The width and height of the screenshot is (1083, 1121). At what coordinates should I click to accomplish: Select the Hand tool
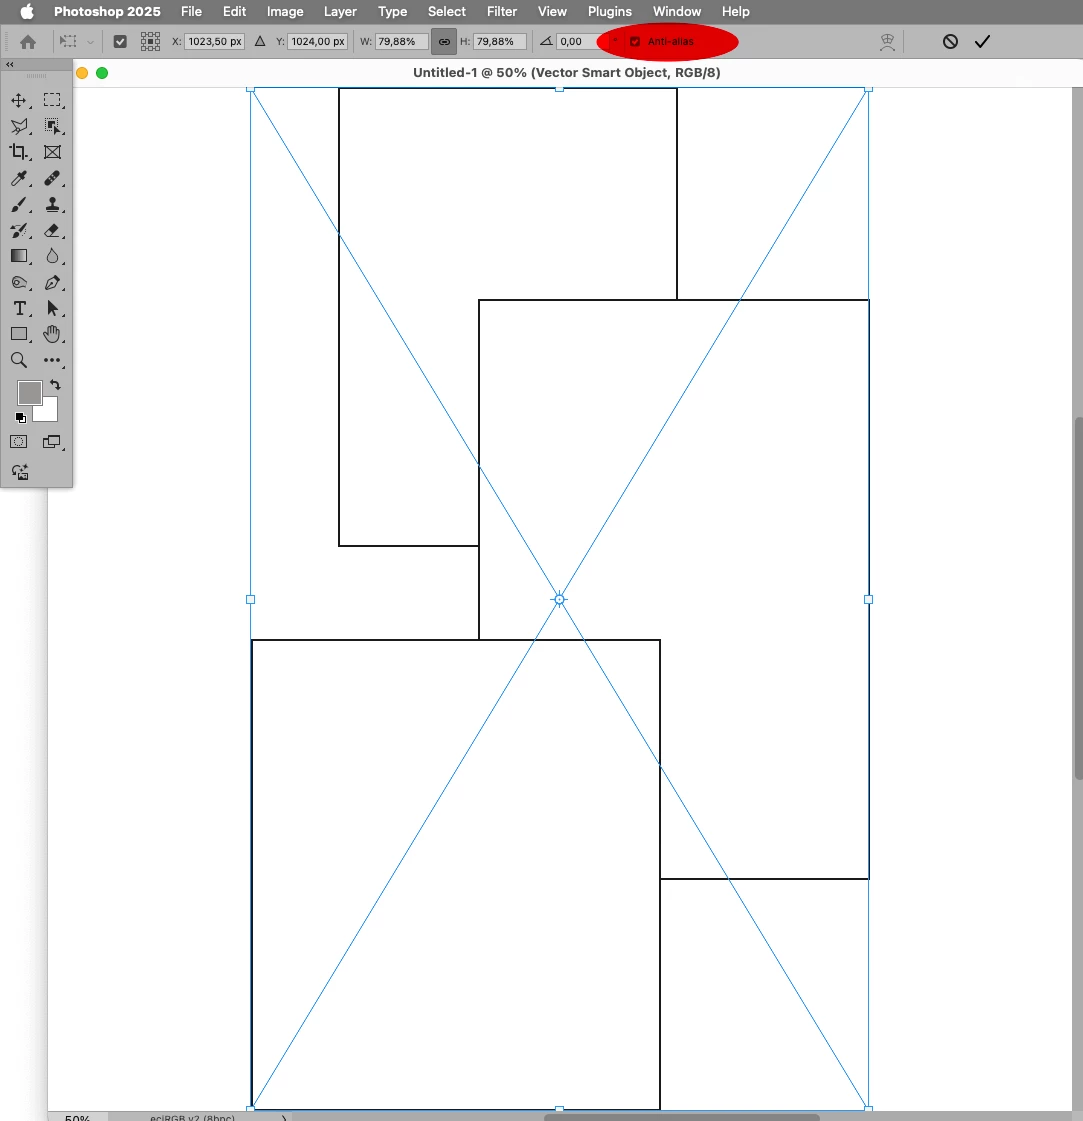[x=52, y=334]
